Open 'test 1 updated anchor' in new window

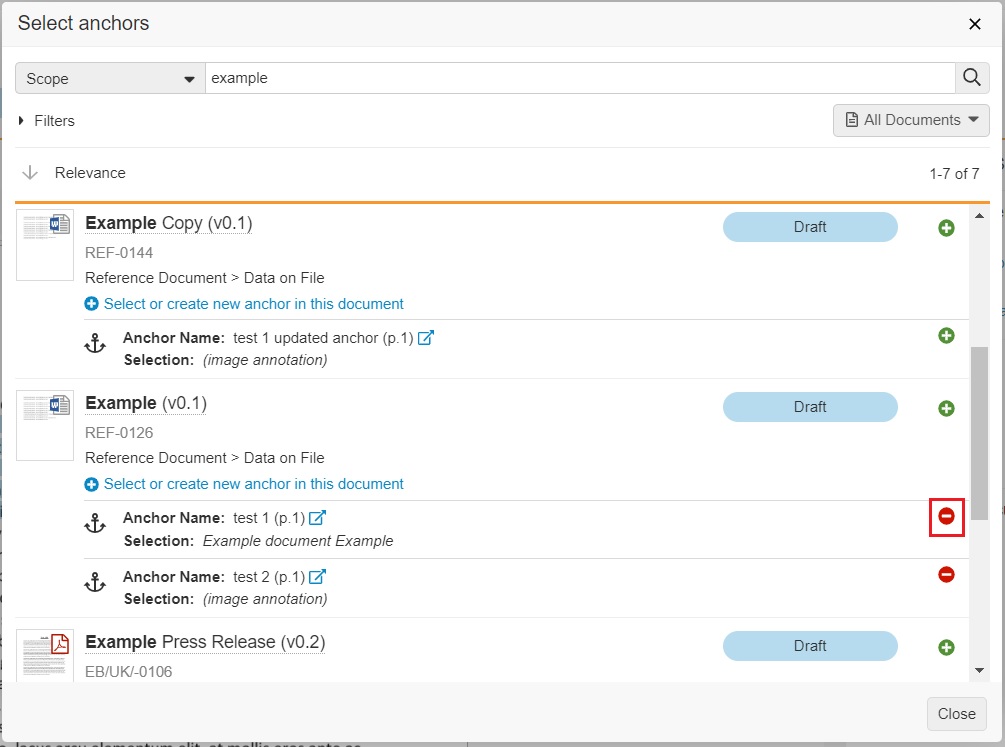coord(426,338)
